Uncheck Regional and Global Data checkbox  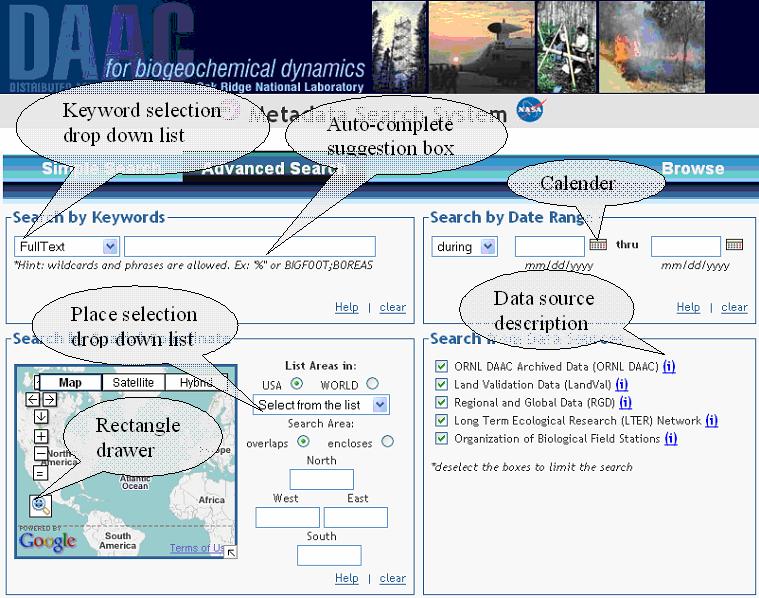pos(441,402)
